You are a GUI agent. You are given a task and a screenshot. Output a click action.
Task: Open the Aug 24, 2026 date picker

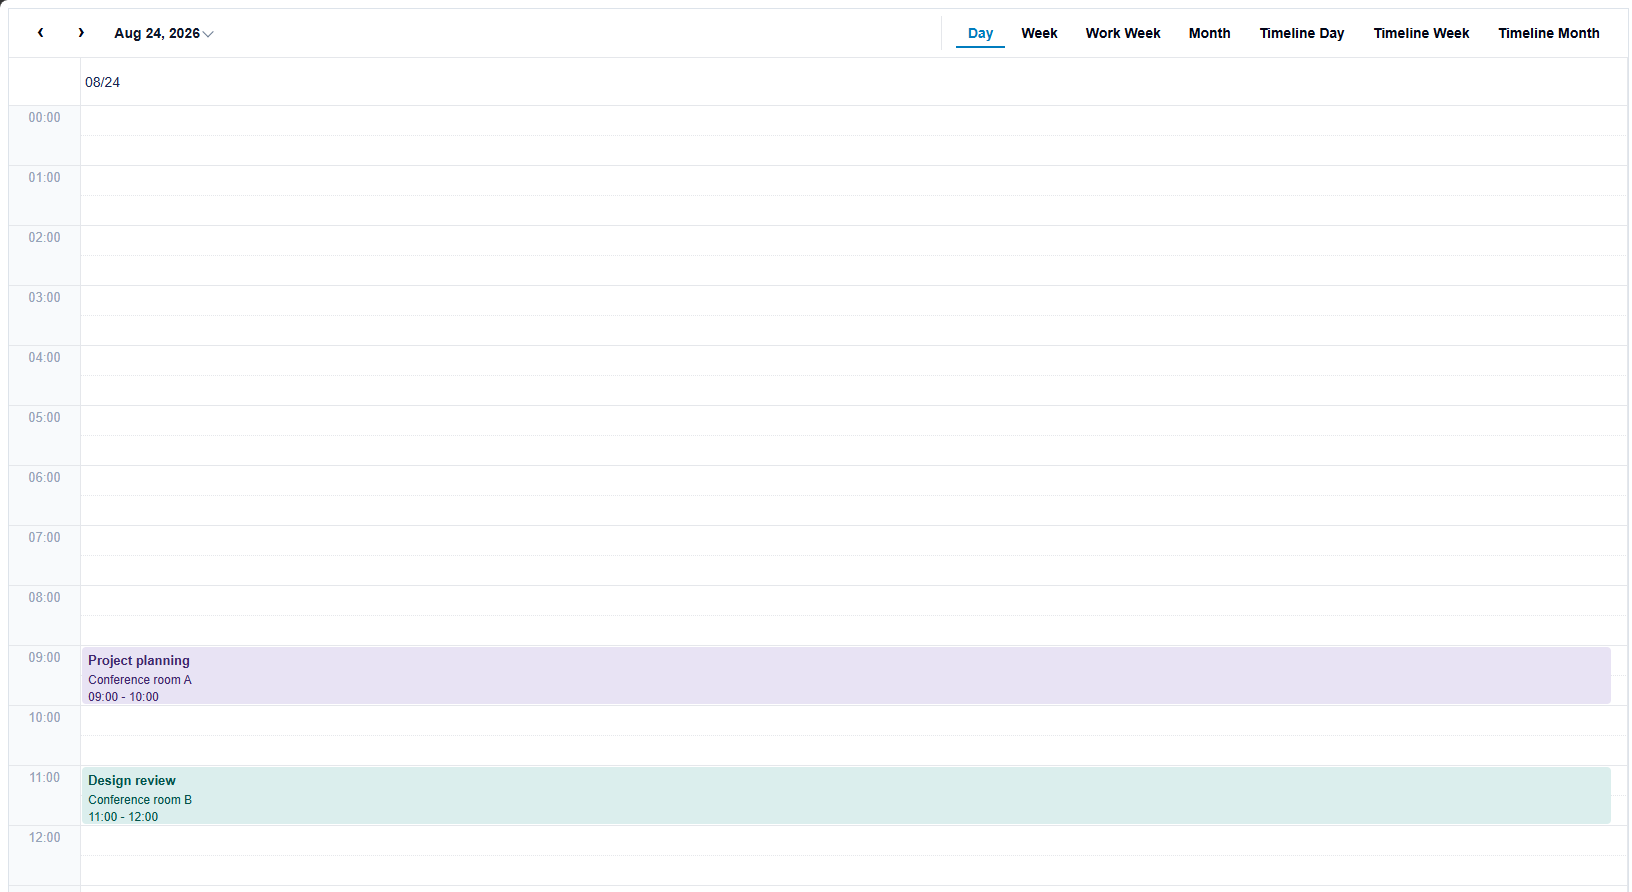coord(163,33)
